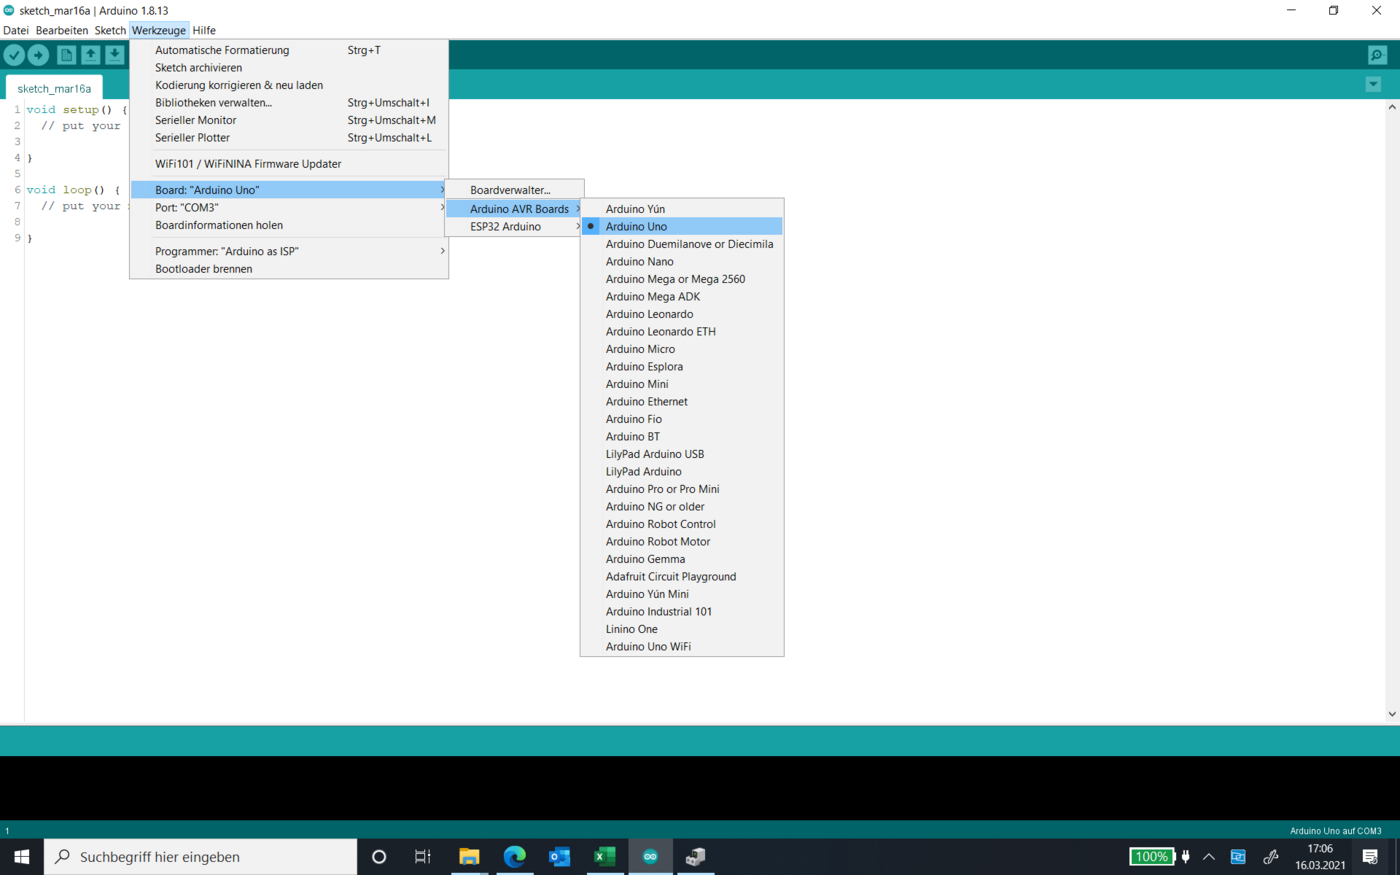Click the green 100% tray indicator
The height and width of the screenshot is (875, 1400).
coord(1151,856)
